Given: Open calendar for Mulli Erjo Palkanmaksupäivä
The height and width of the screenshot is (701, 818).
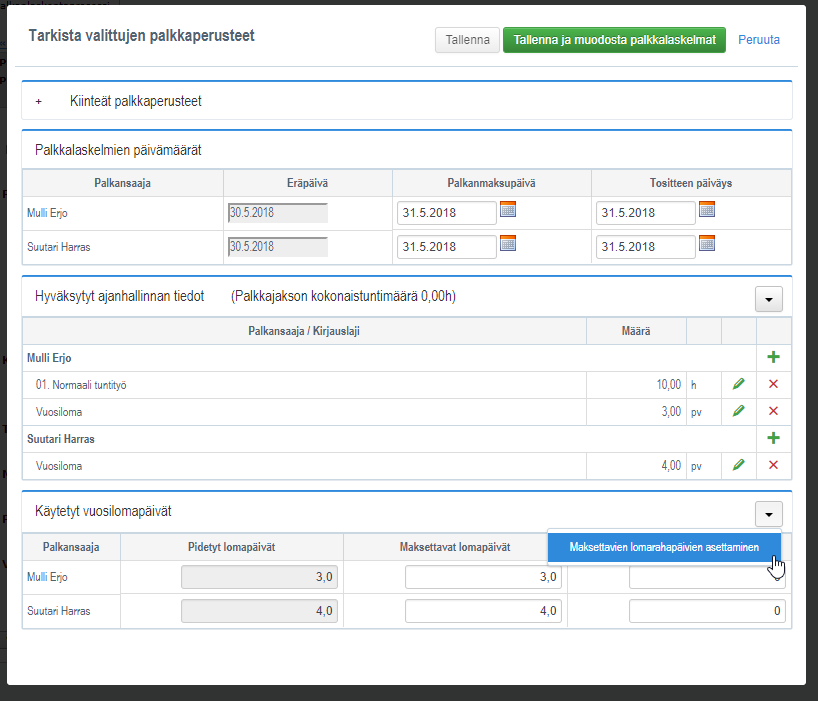Looking at the screenshot, I should (x=508, y=209).
